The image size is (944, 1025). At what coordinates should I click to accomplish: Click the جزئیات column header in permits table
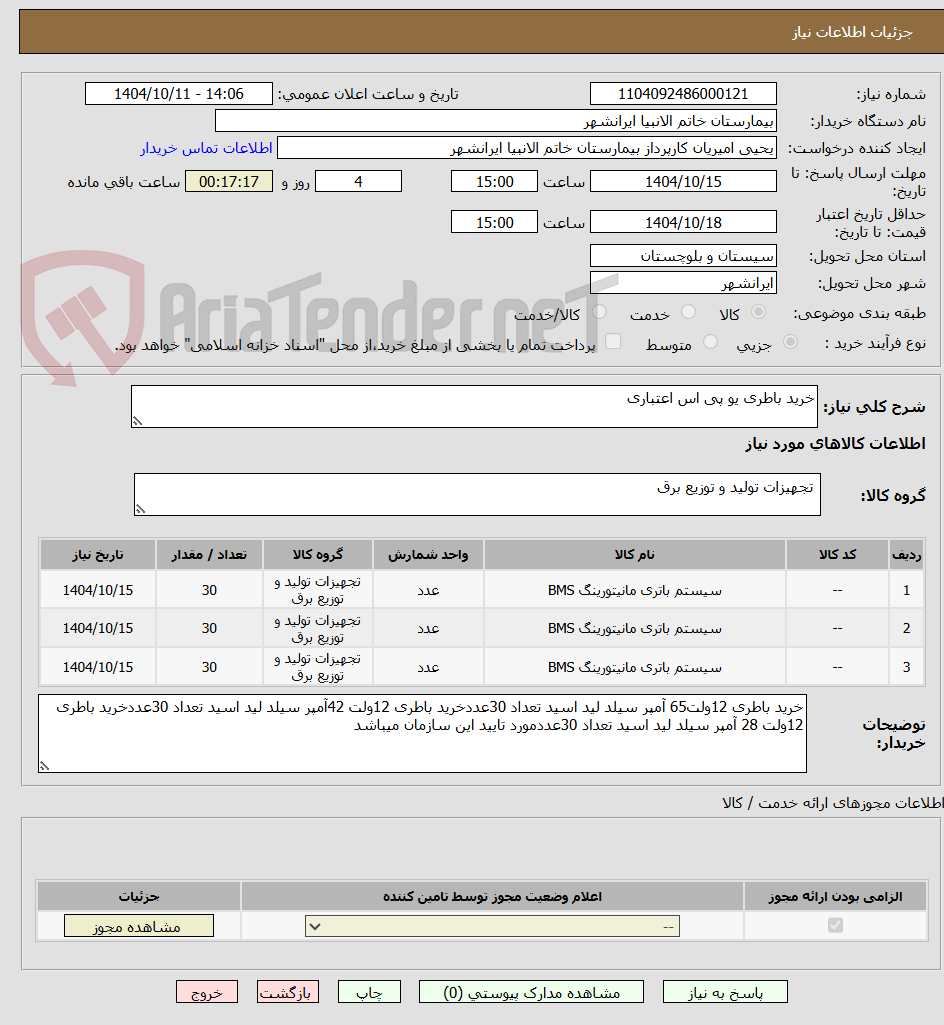pos(139,896)
